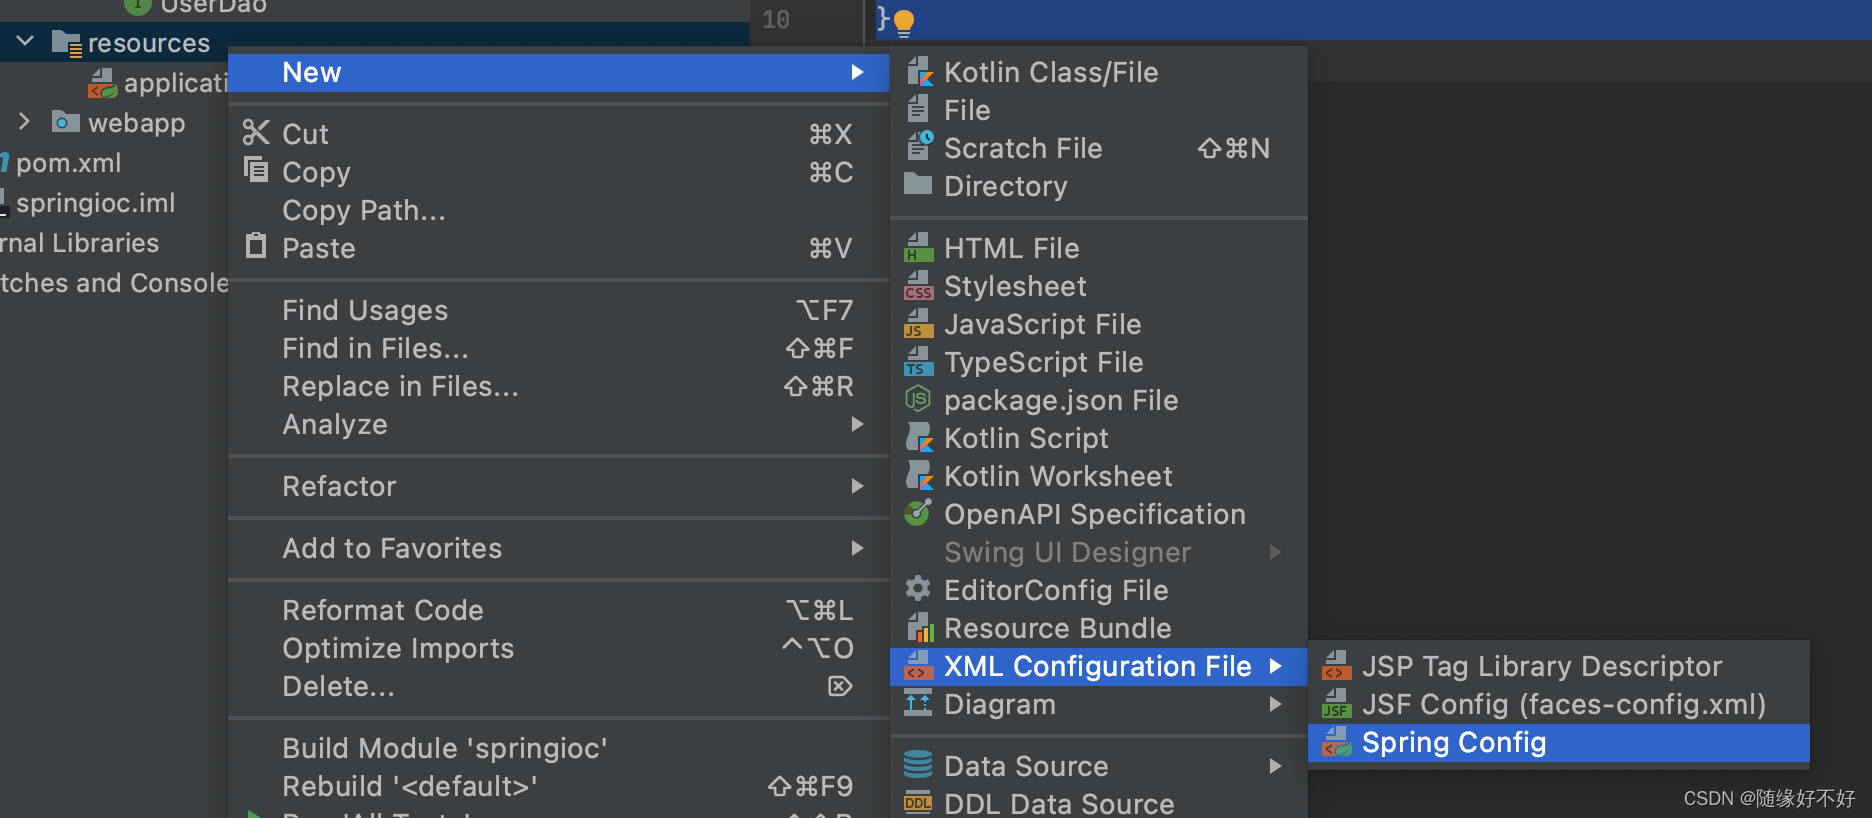The width and height of the screenshot is (1872, 818).
Task: Click the JSF Config icon
Action: (1336, 703)
